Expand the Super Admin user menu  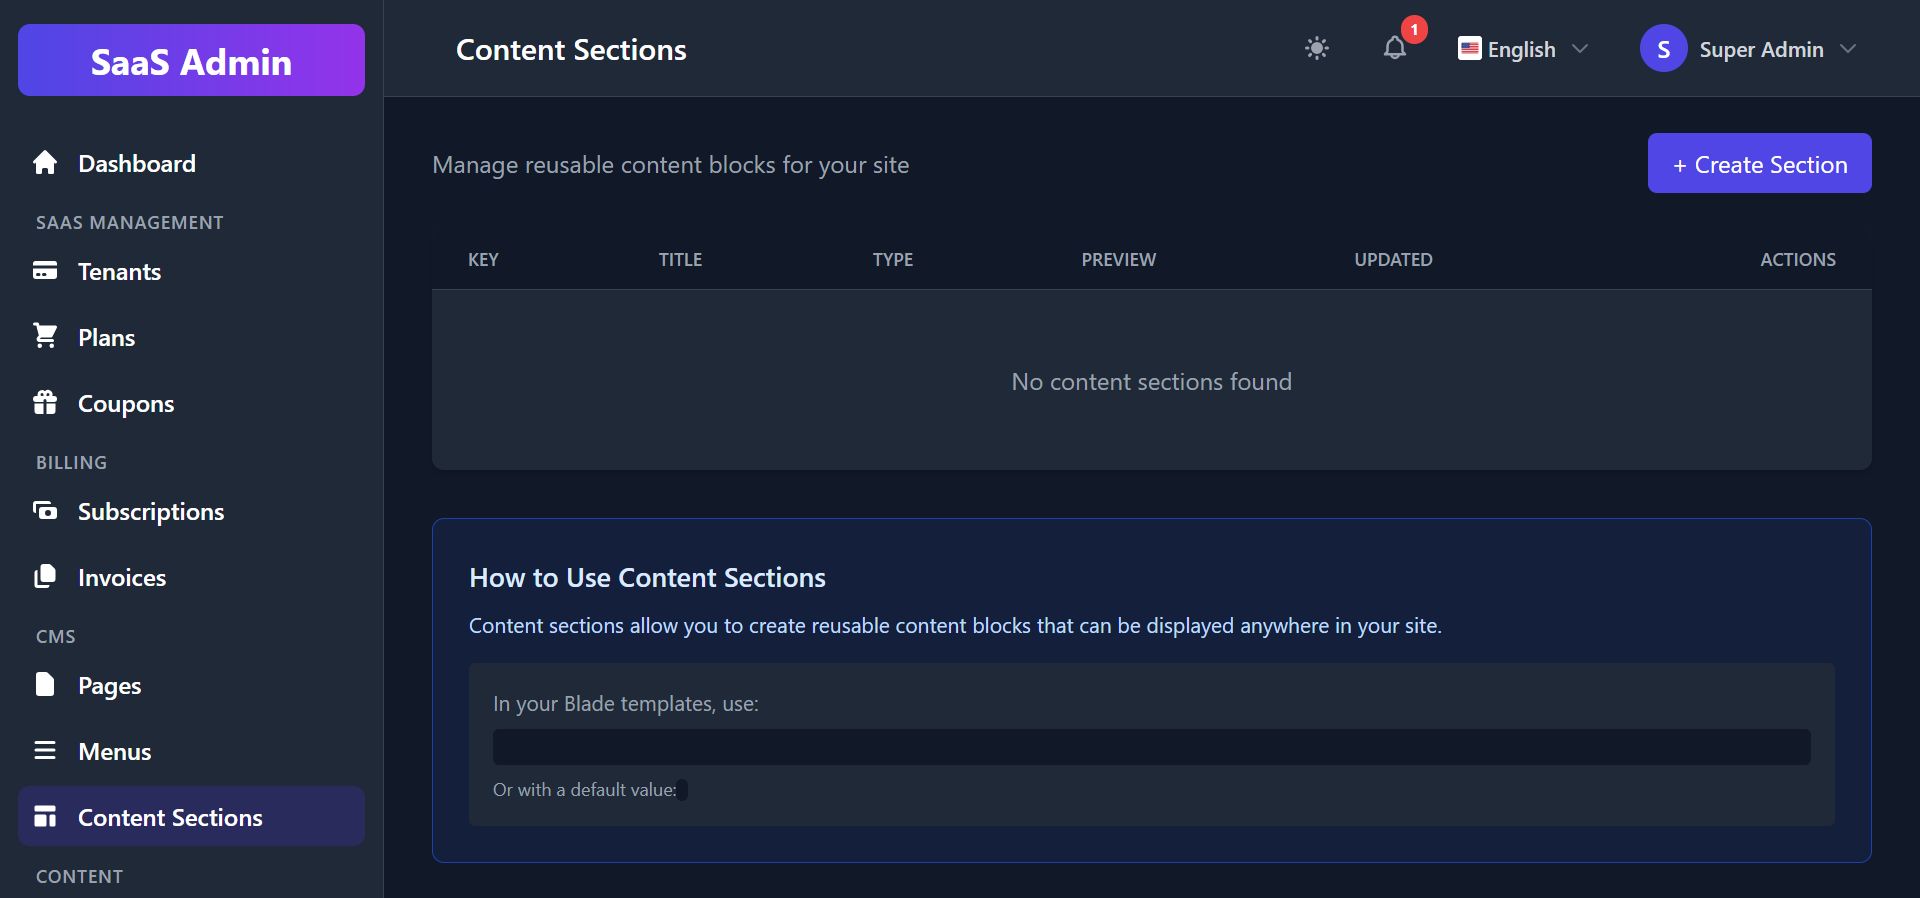point(1761,49)
